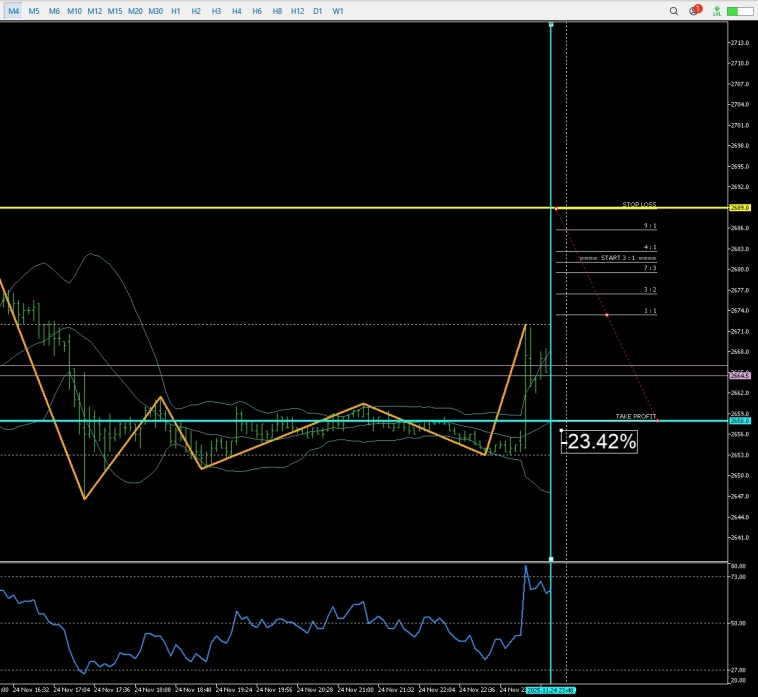Choose the W1 weekly timeframe
758x697 pixels.
click(x=338, y=10)
